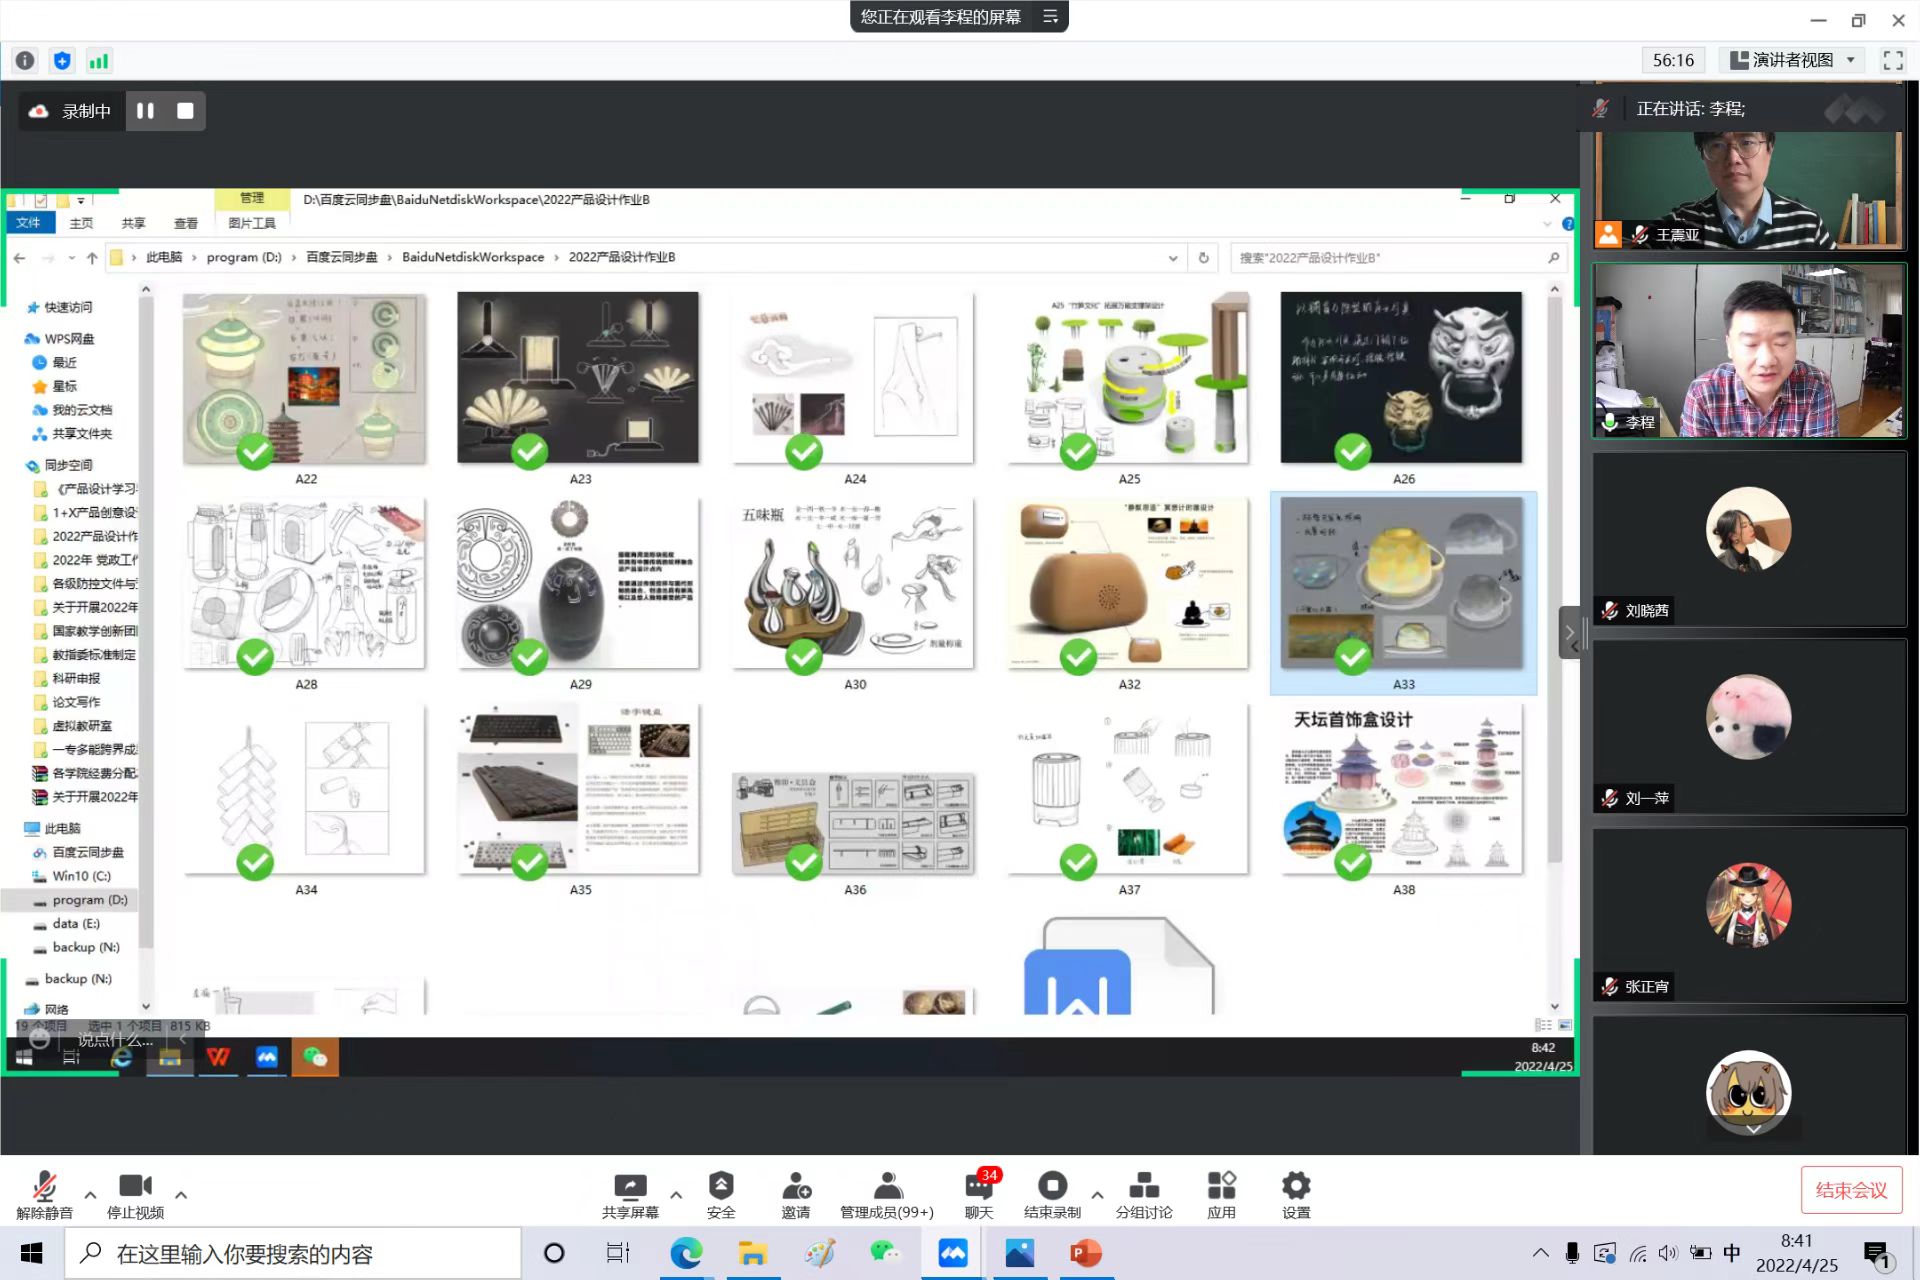This screenshot has height=1280, width=1920.
Task: Expand audio options arrow beside 解除静音
Action: coord(90,1194)
